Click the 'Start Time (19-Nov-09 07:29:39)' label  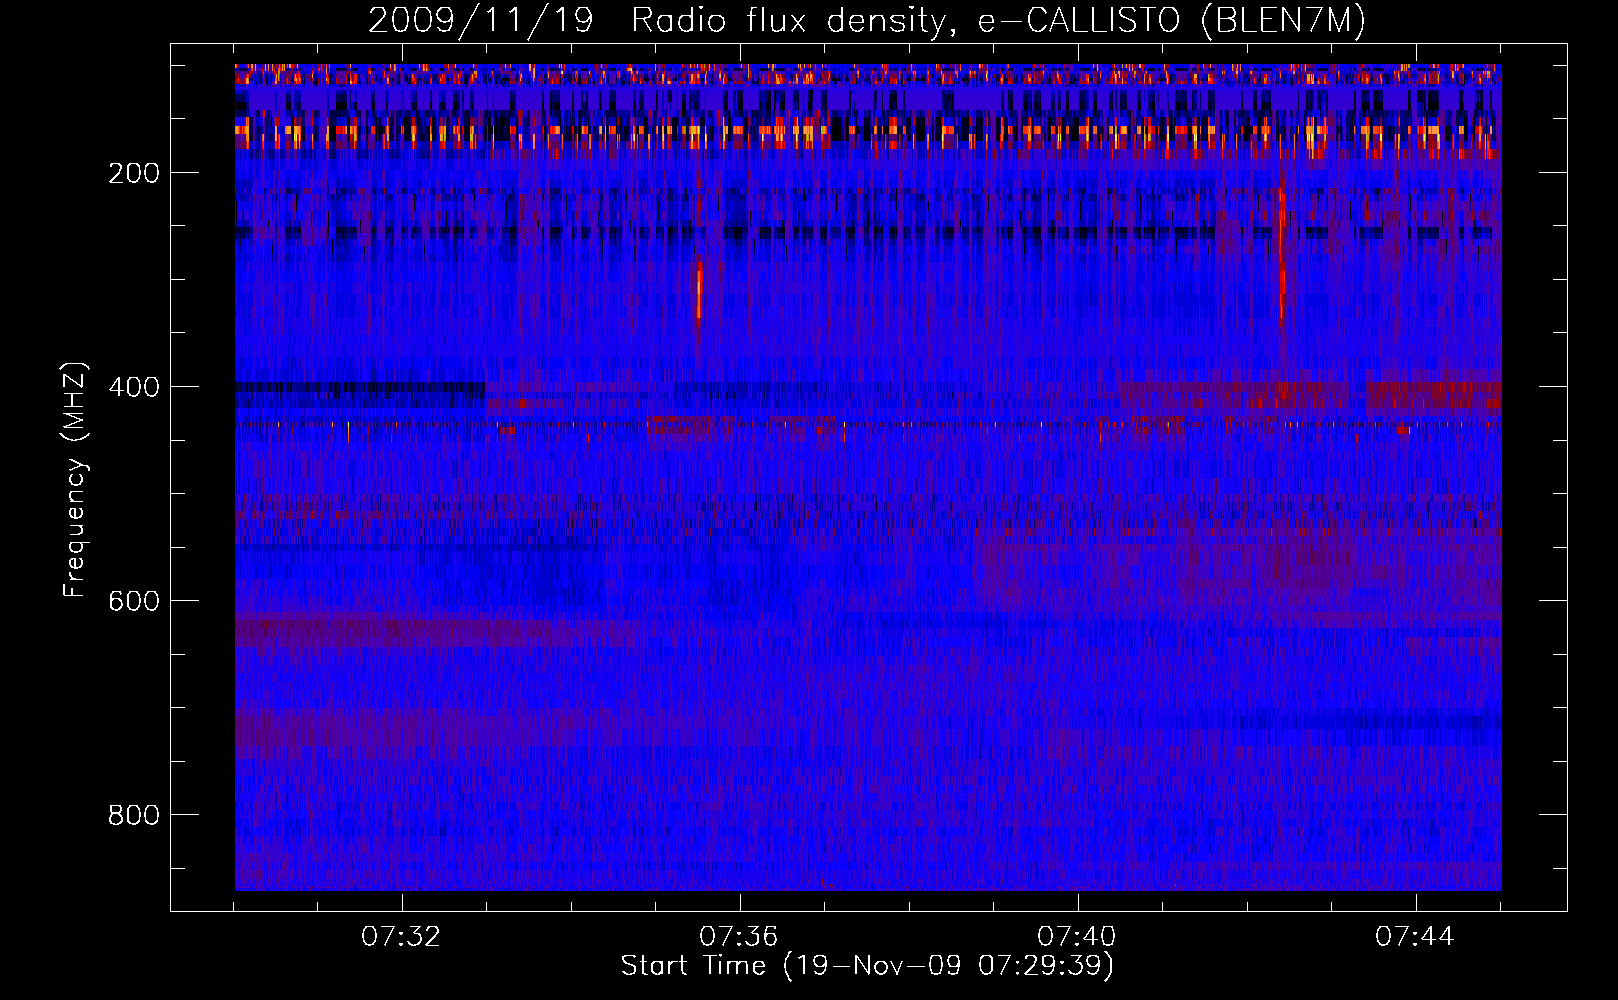click(x=867, y=966)
